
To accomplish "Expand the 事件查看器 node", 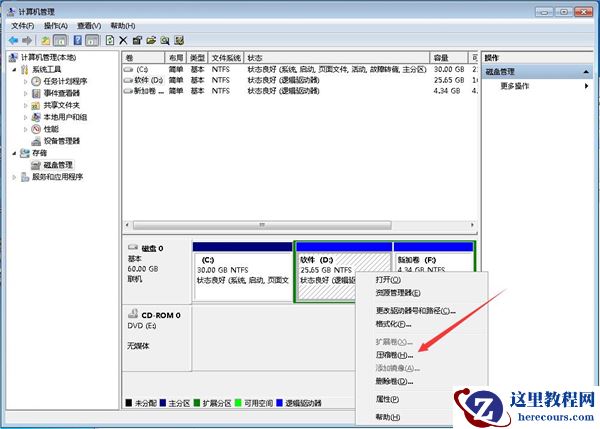I will [x=26, y=93].
